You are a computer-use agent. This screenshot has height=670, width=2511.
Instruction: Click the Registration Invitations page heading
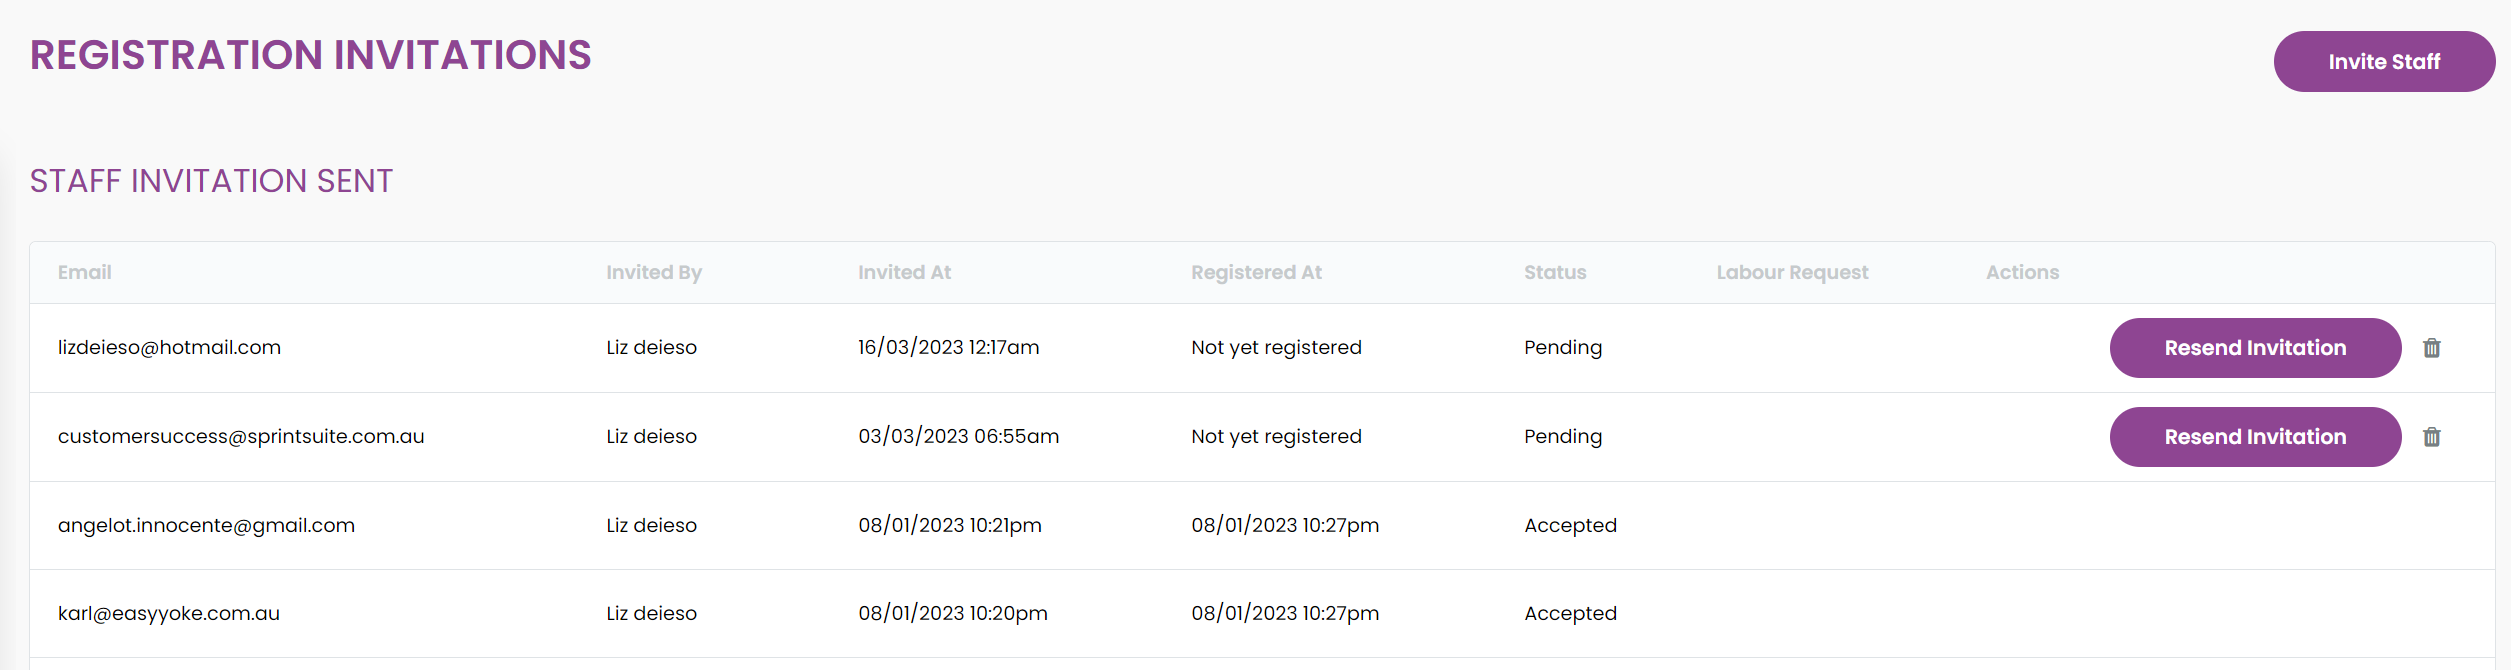310,55
